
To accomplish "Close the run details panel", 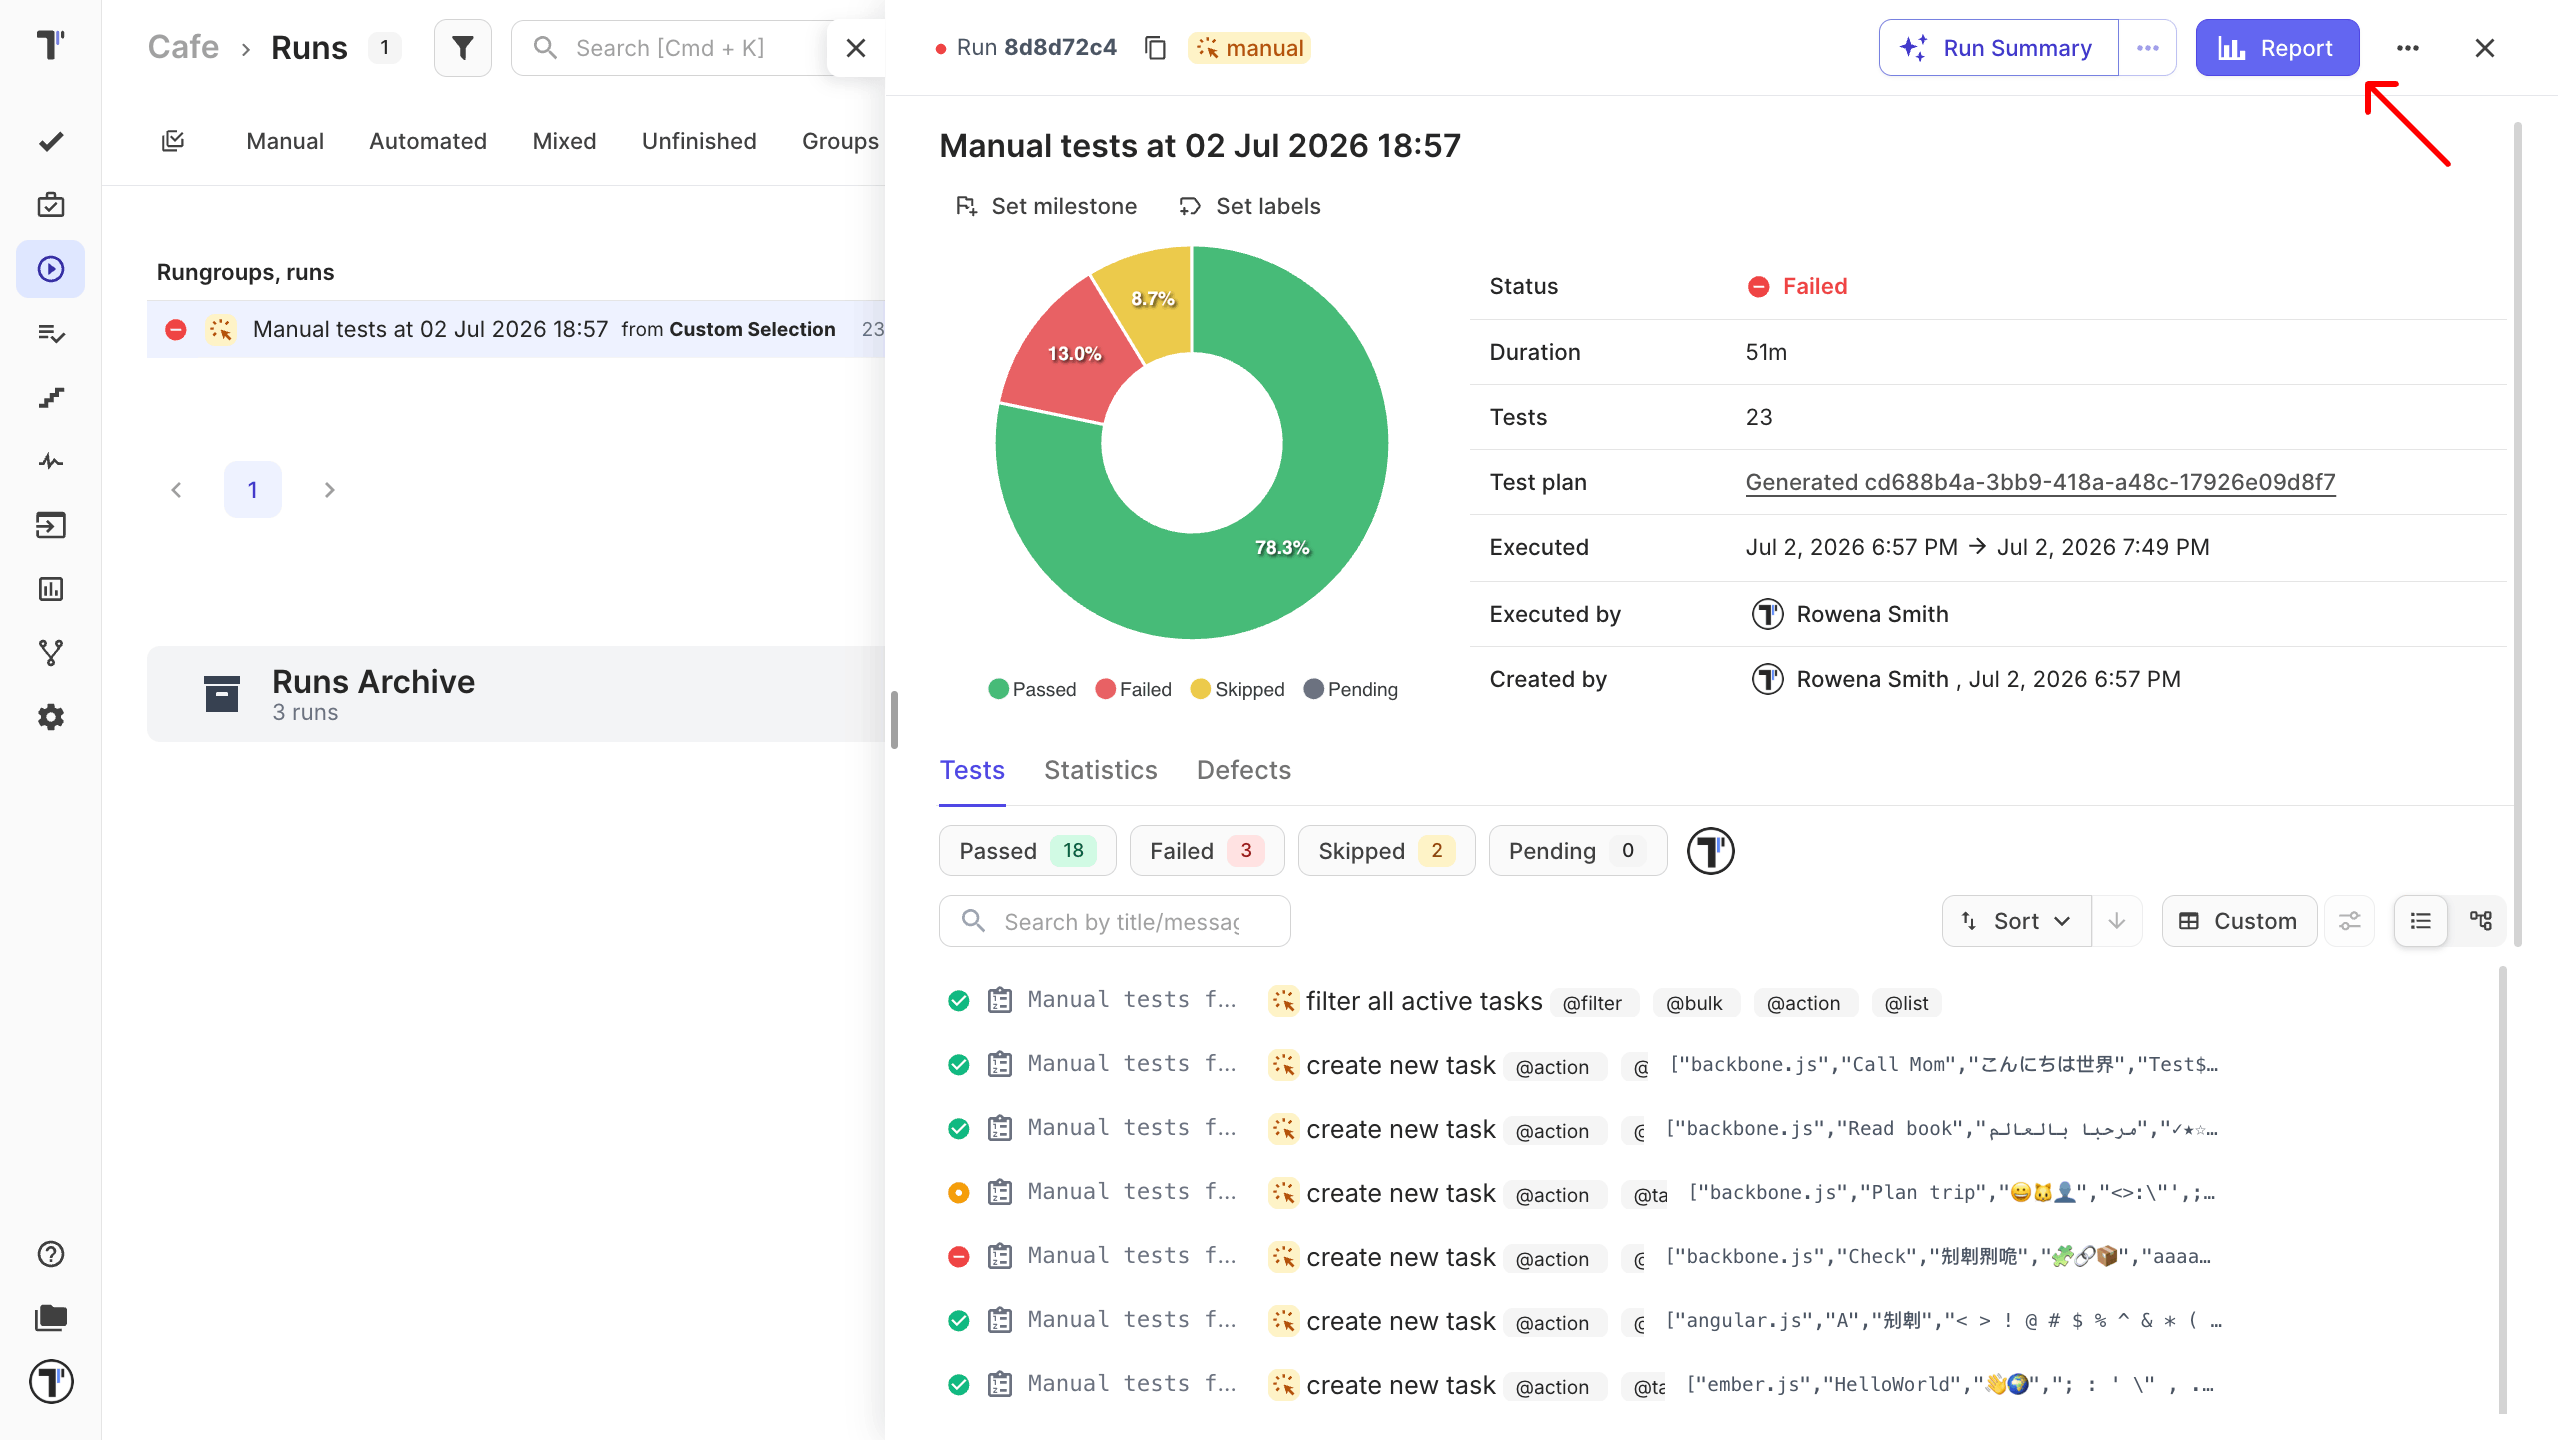I will 2485,48.
